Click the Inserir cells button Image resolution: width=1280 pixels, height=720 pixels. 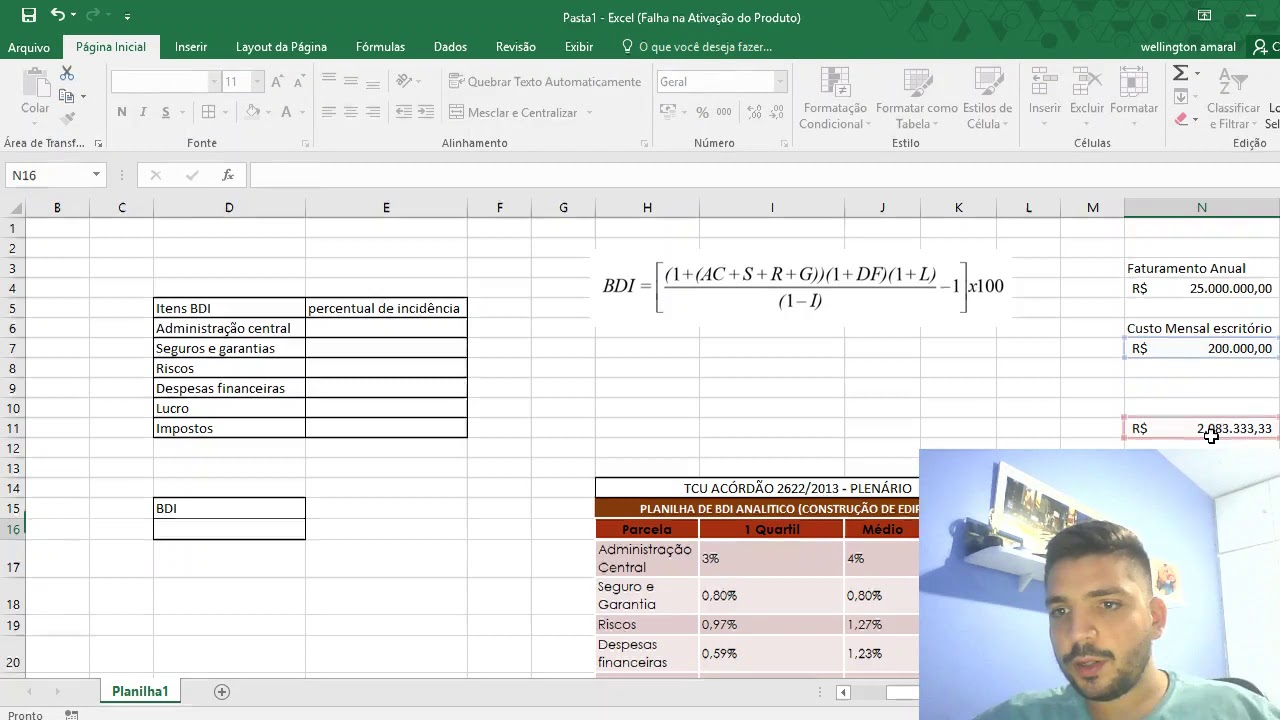point(1045,98)
